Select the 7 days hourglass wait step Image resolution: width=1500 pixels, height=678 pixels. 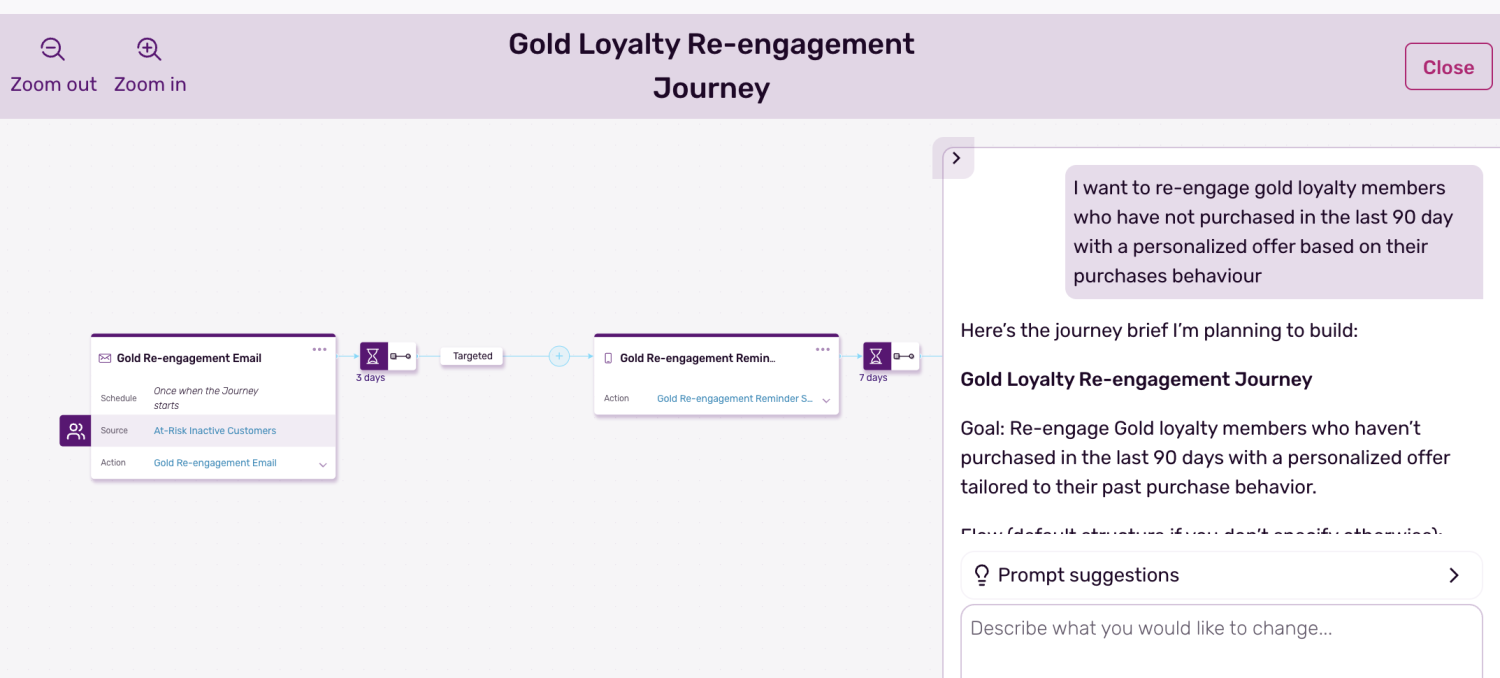click(877, 356)
